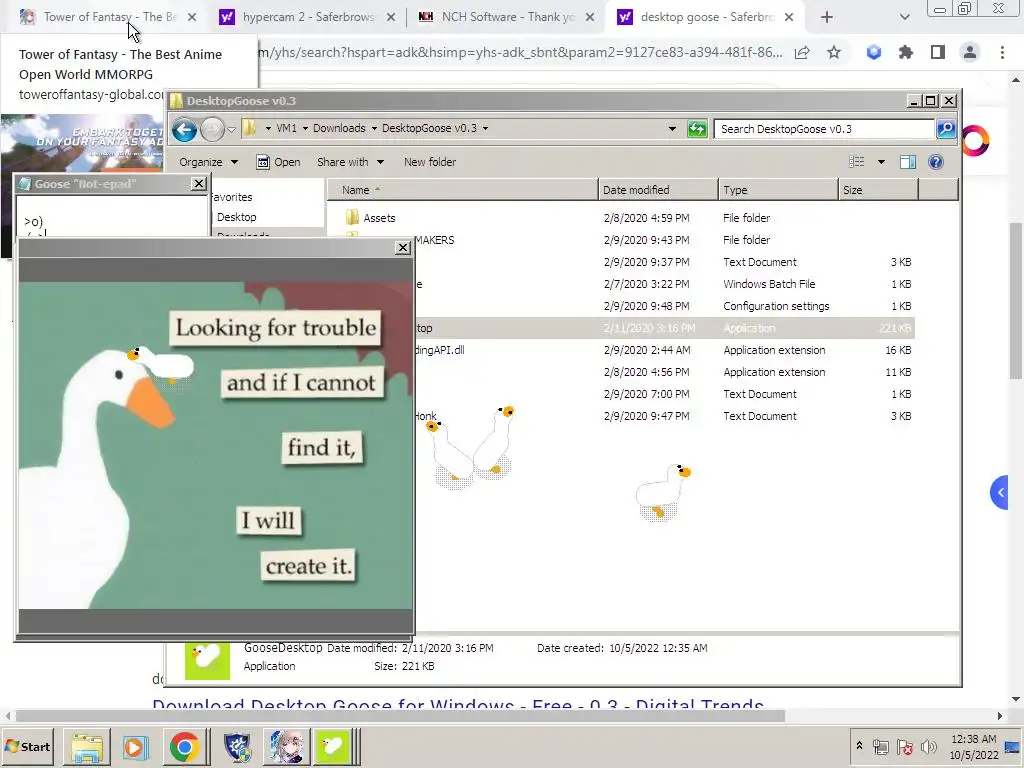This screenshot has height=768, width=1024.
Task: Click the blue hexagon extension icon
Action: [x=873, y=52]
